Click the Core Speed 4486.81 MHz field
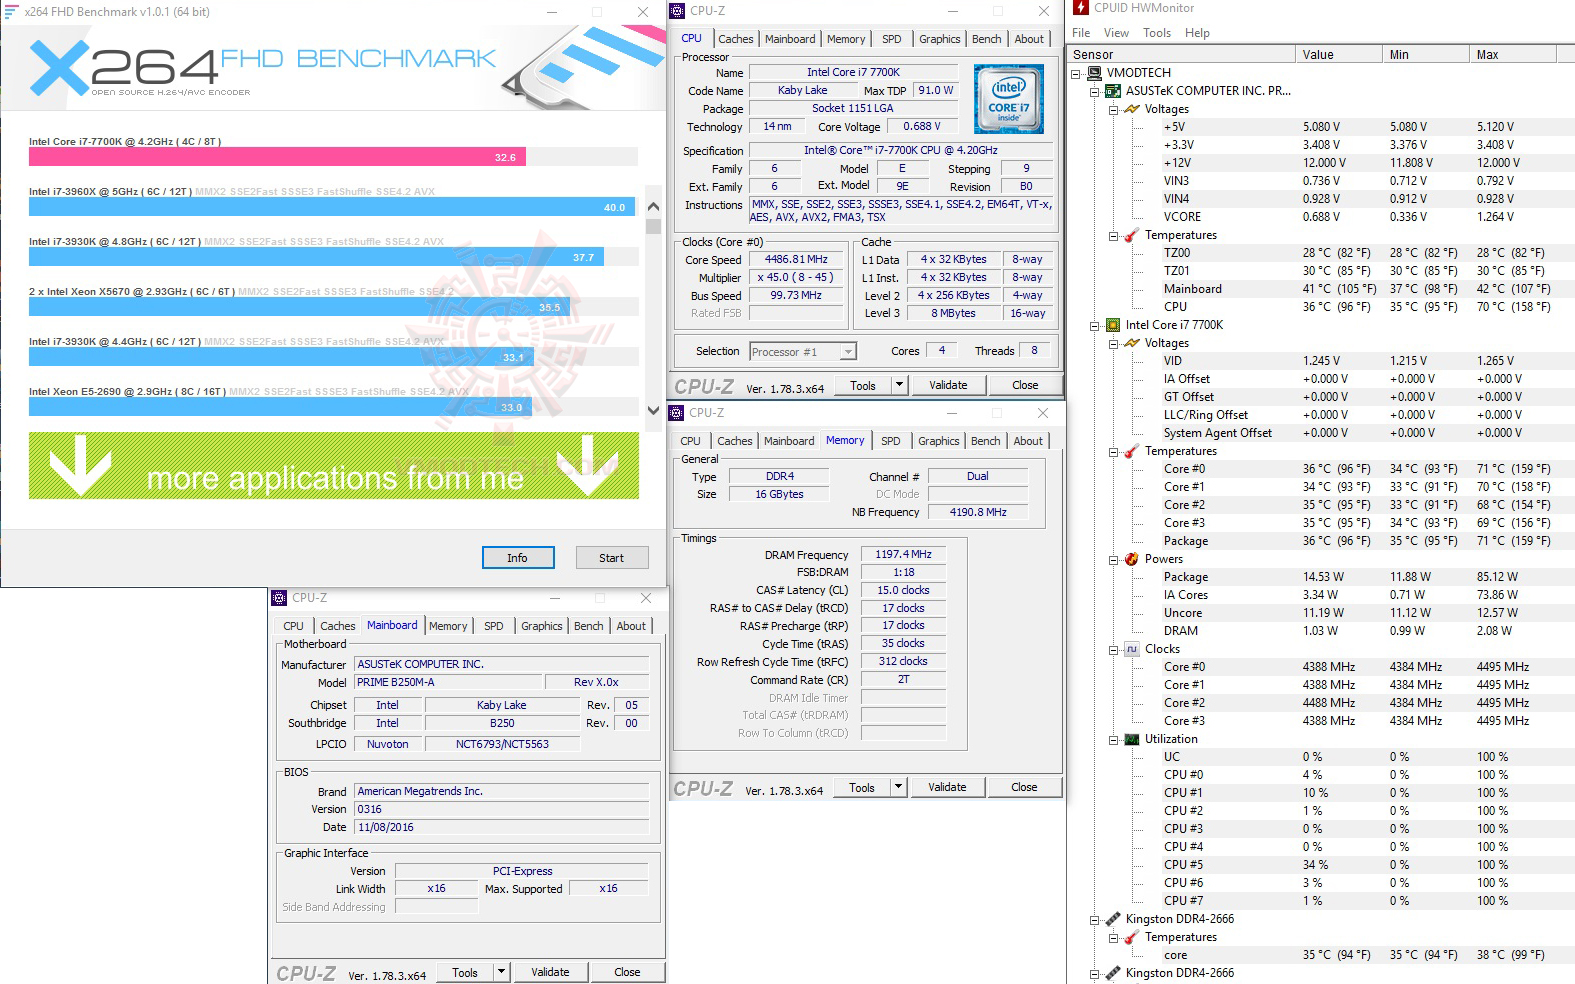Viewport: 1575px width, 984px height. click(x=796, y=260)
